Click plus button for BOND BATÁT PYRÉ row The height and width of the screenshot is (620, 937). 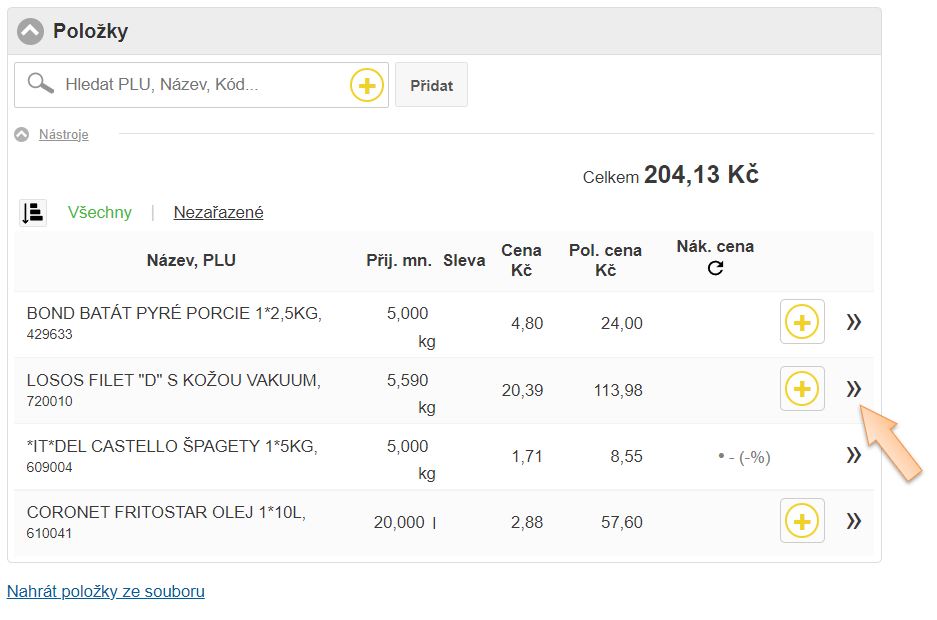click(802, 322)
